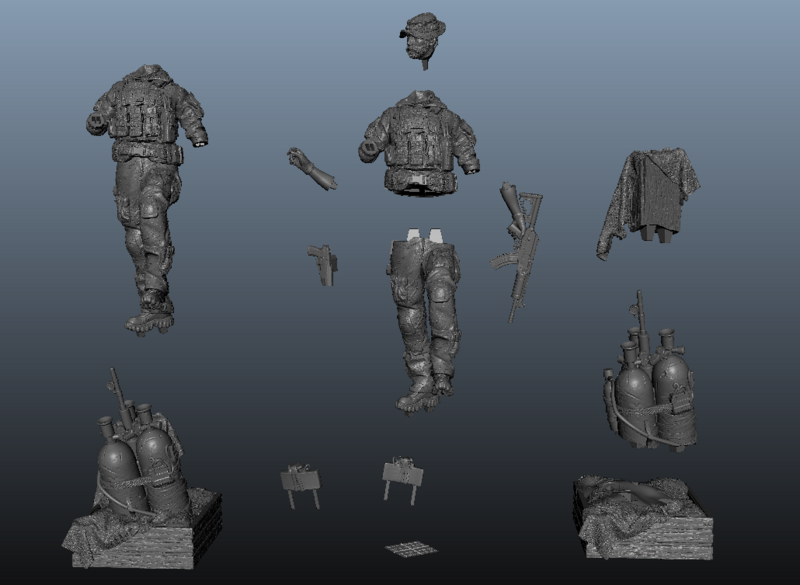Select the left claymore mine

coord(301,485)
